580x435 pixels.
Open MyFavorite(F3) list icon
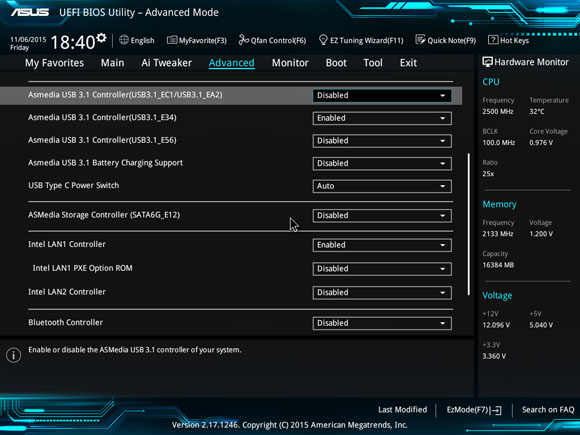tap(172, 40)
